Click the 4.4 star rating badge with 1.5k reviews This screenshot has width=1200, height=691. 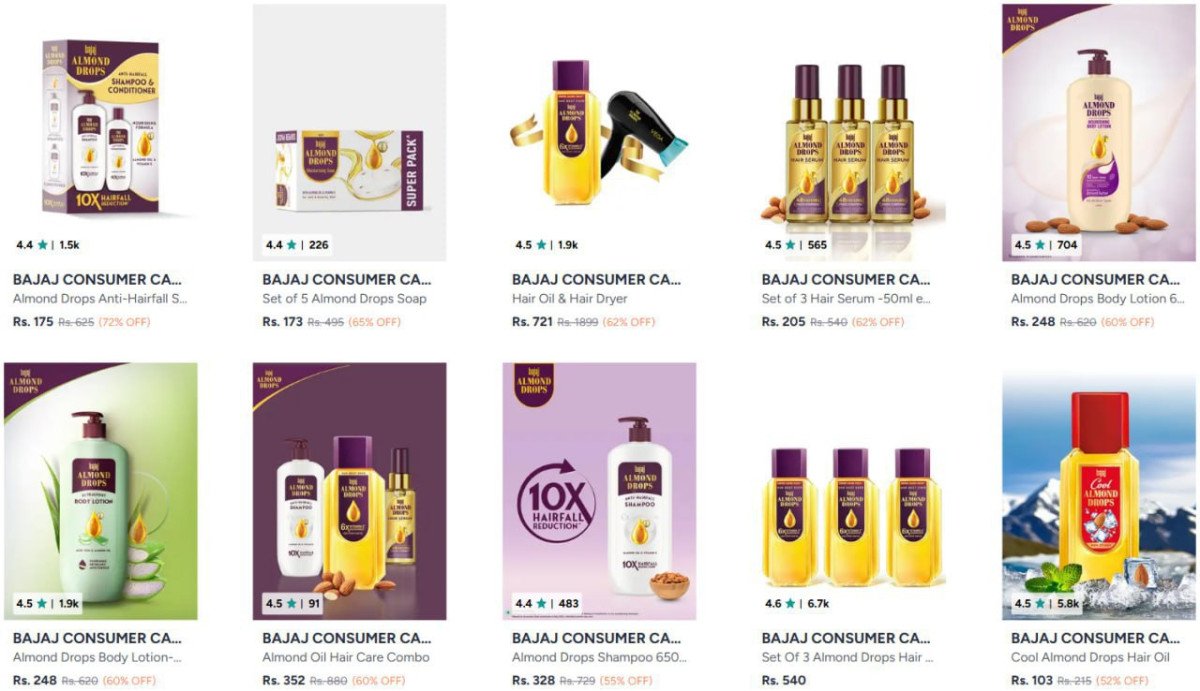[x=48, y=245]
